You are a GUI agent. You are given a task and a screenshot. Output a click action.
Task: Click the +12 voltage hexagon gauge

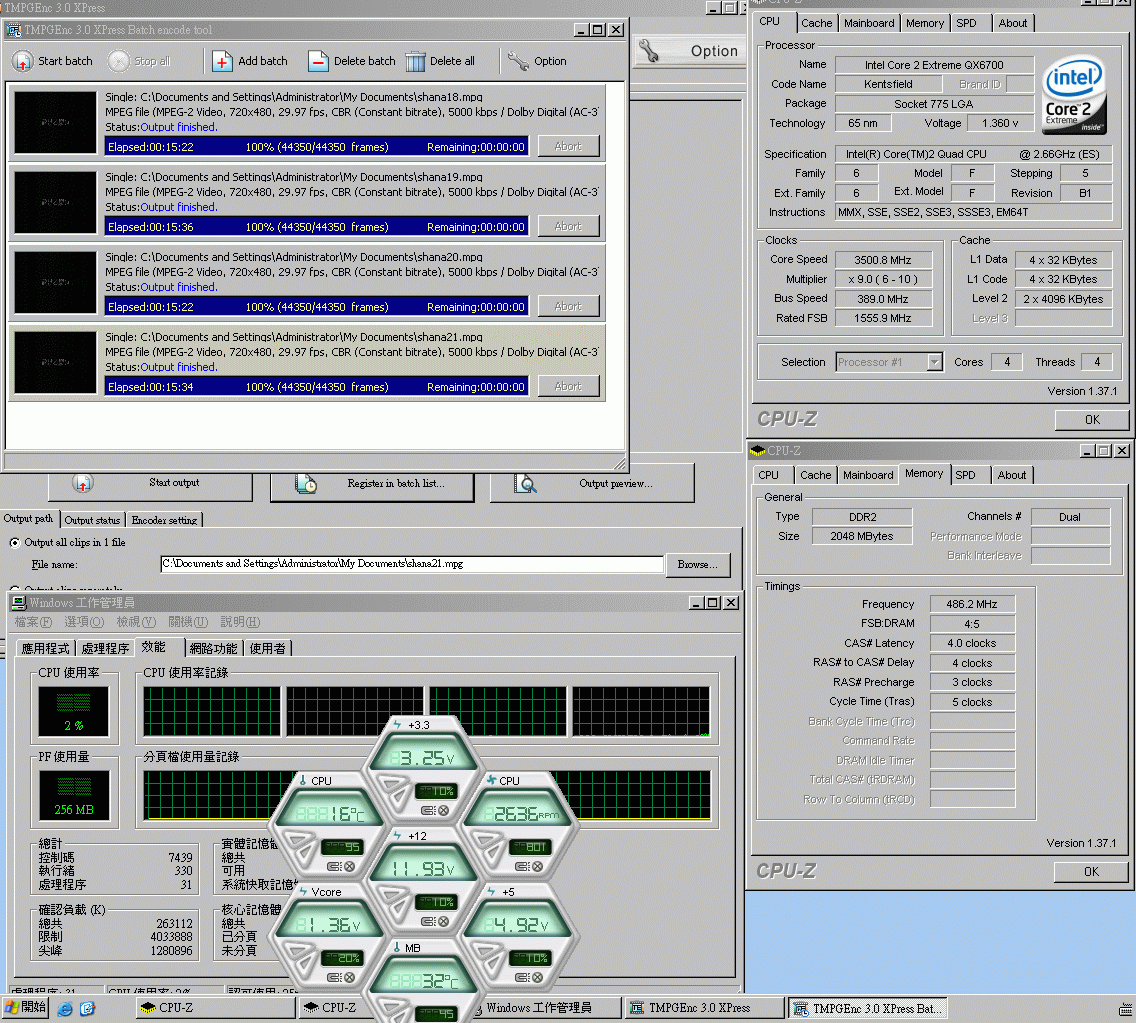[x=423, y=880]
